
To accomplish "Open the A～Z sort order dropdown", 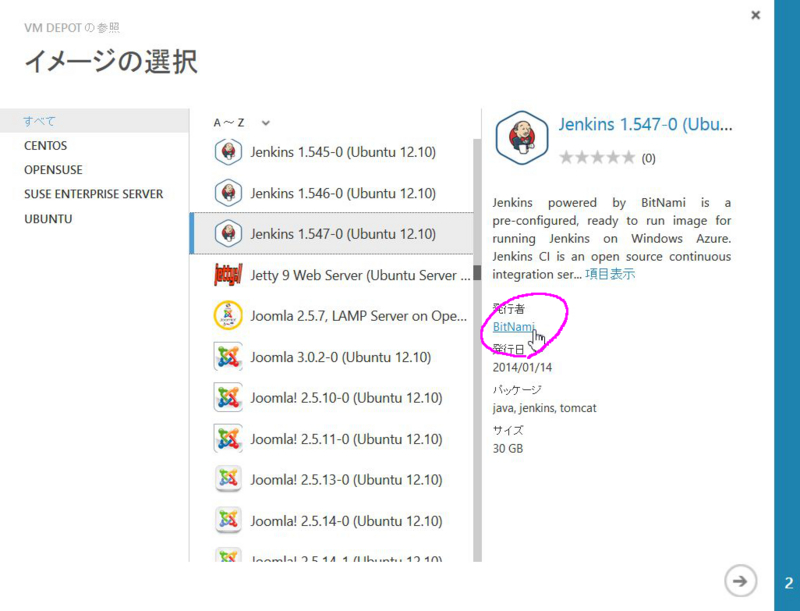I will click(241, 123).
